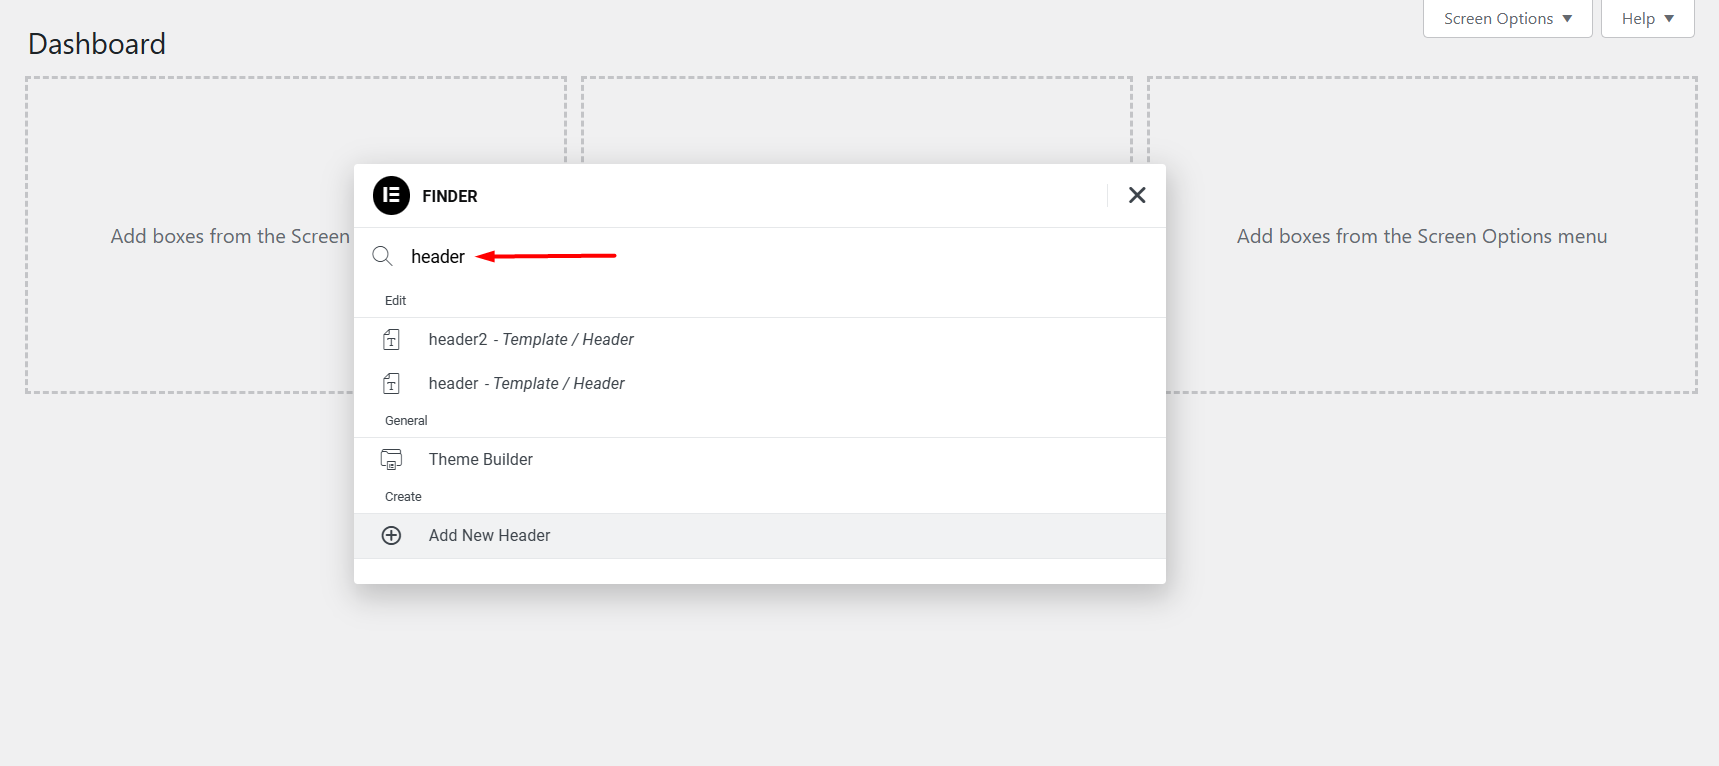Open Theme Builder
Screen dimensions: 1719x766
(760, 460)
